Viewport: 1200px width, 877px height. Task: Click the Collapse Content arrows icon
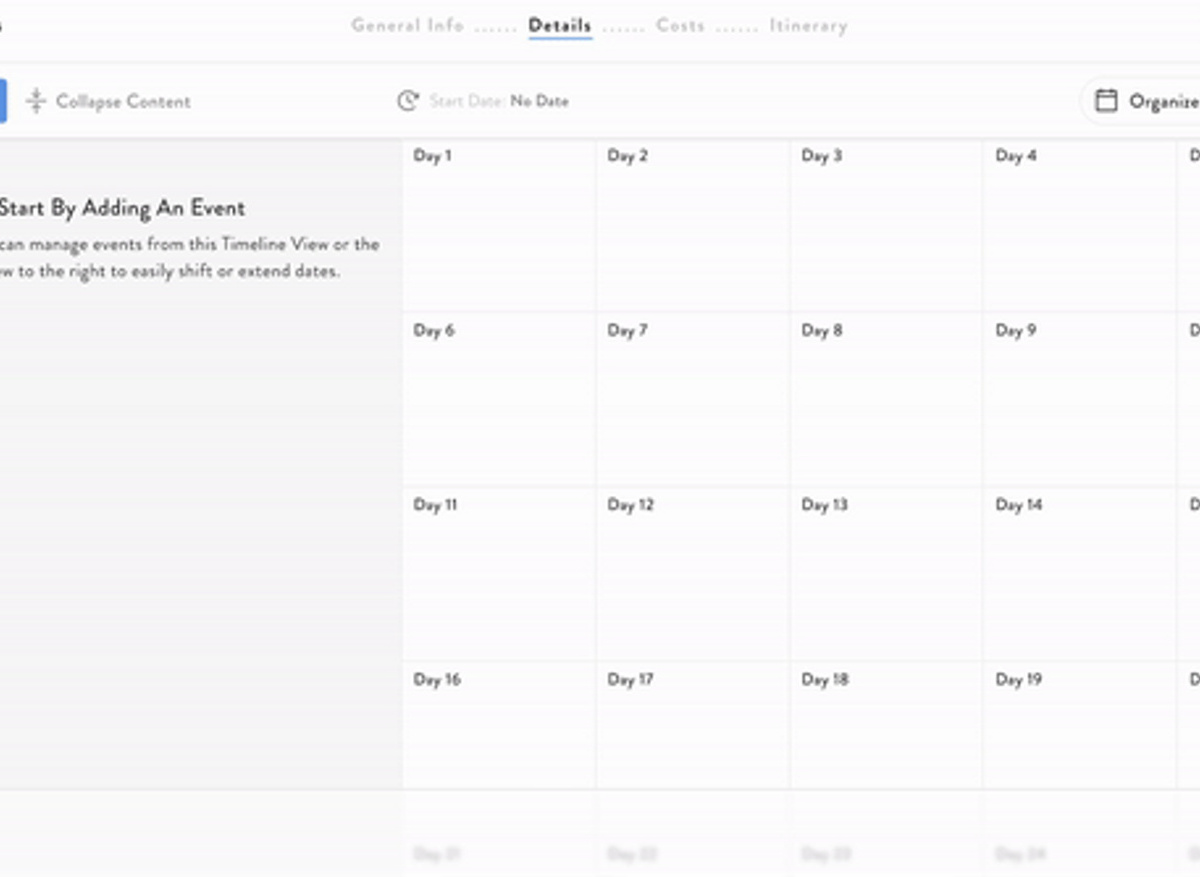pyautogui.click(x=36, y=101)
